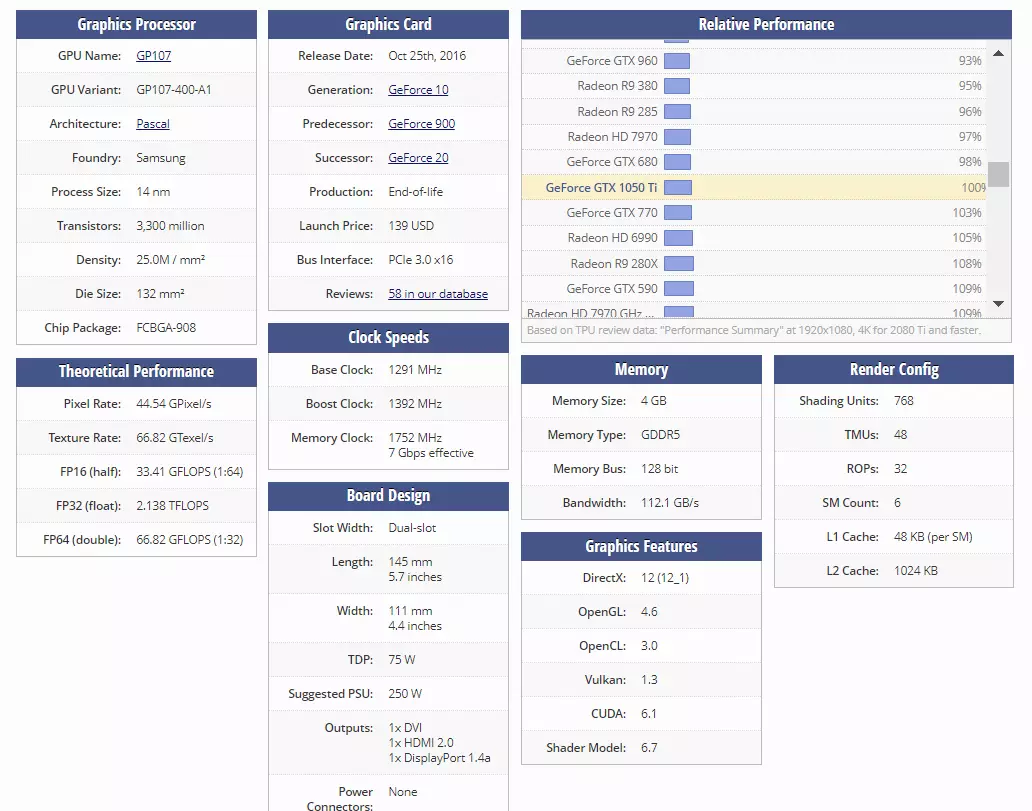Select the 12 (12_1) DirectX value
This screenshot has height=811, width=1032.
click(665, 578)
